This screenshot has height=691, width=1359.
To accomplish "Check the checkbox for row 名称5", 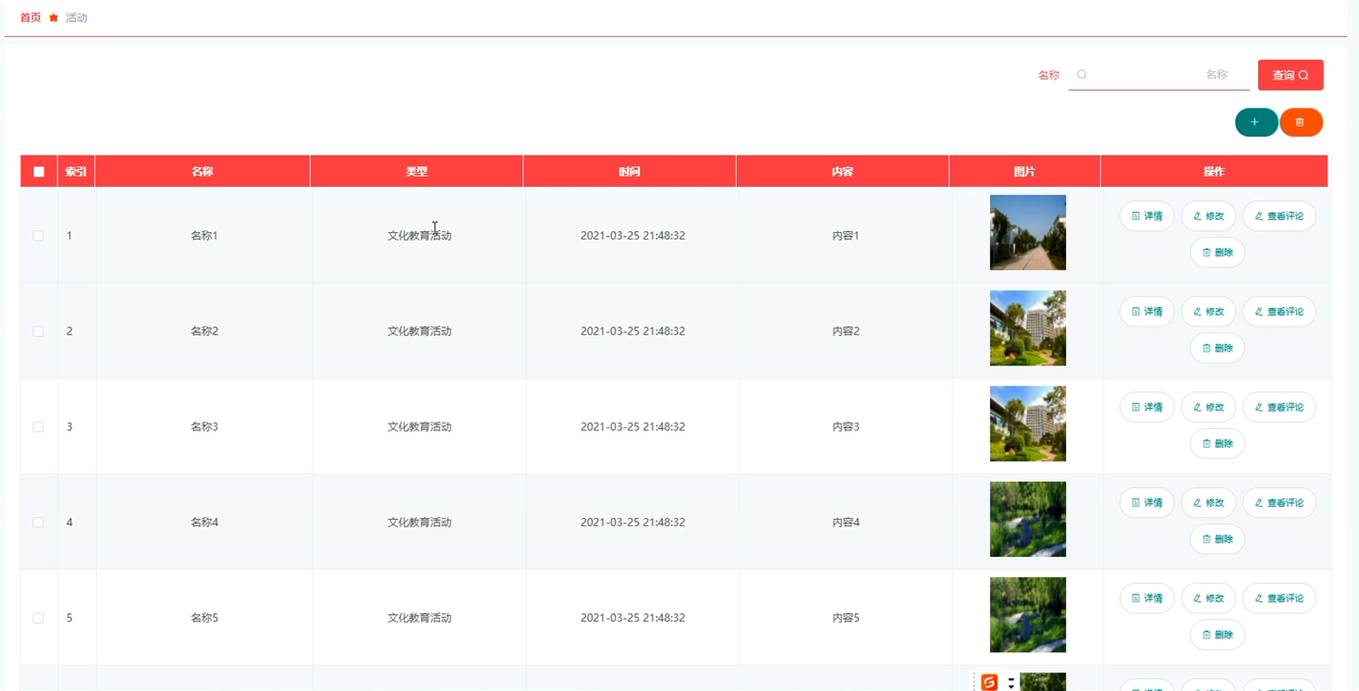I will click(38, 618).
